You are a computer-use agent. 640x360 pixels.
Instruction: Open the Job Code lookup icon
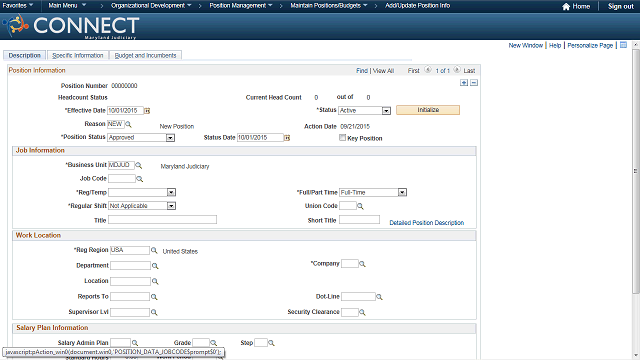pyautogui.click(x=140, y=179)
